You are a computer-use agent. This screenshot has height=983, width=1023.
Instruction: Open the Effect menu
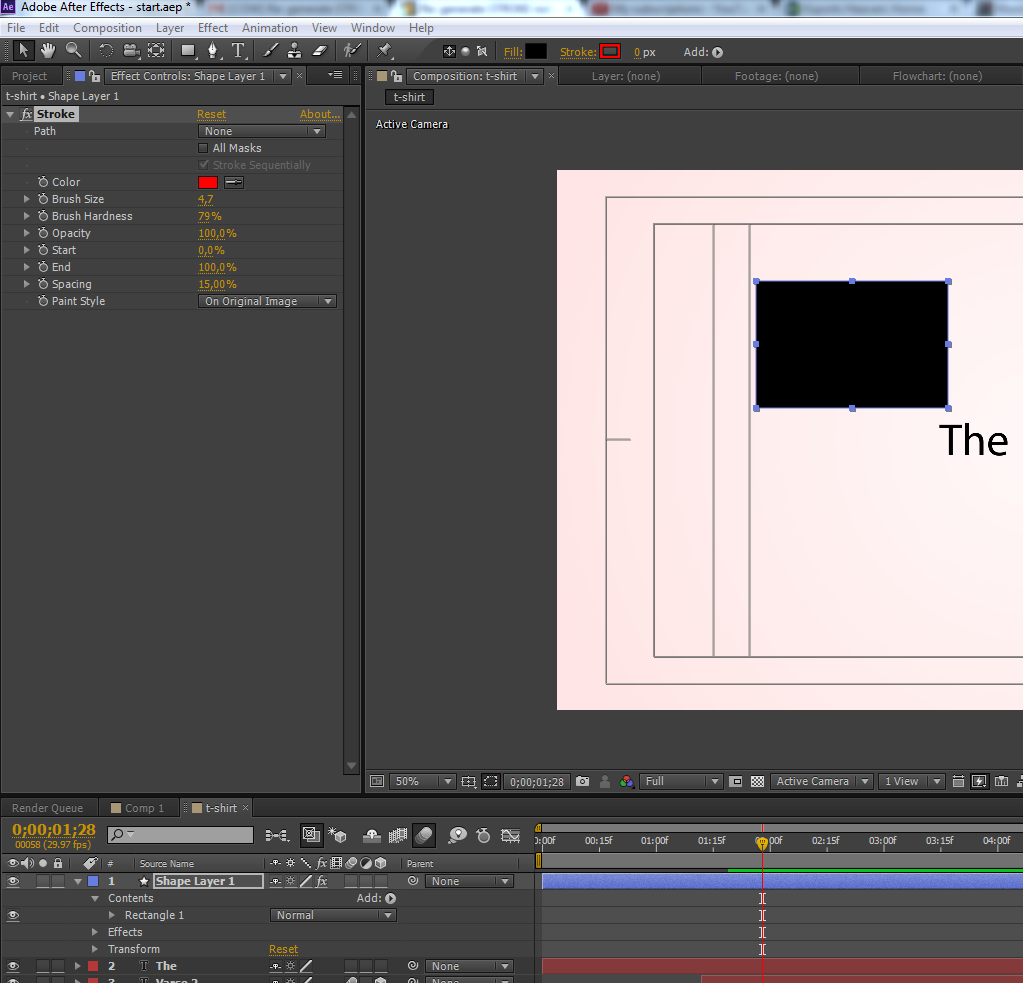point(213,28)
